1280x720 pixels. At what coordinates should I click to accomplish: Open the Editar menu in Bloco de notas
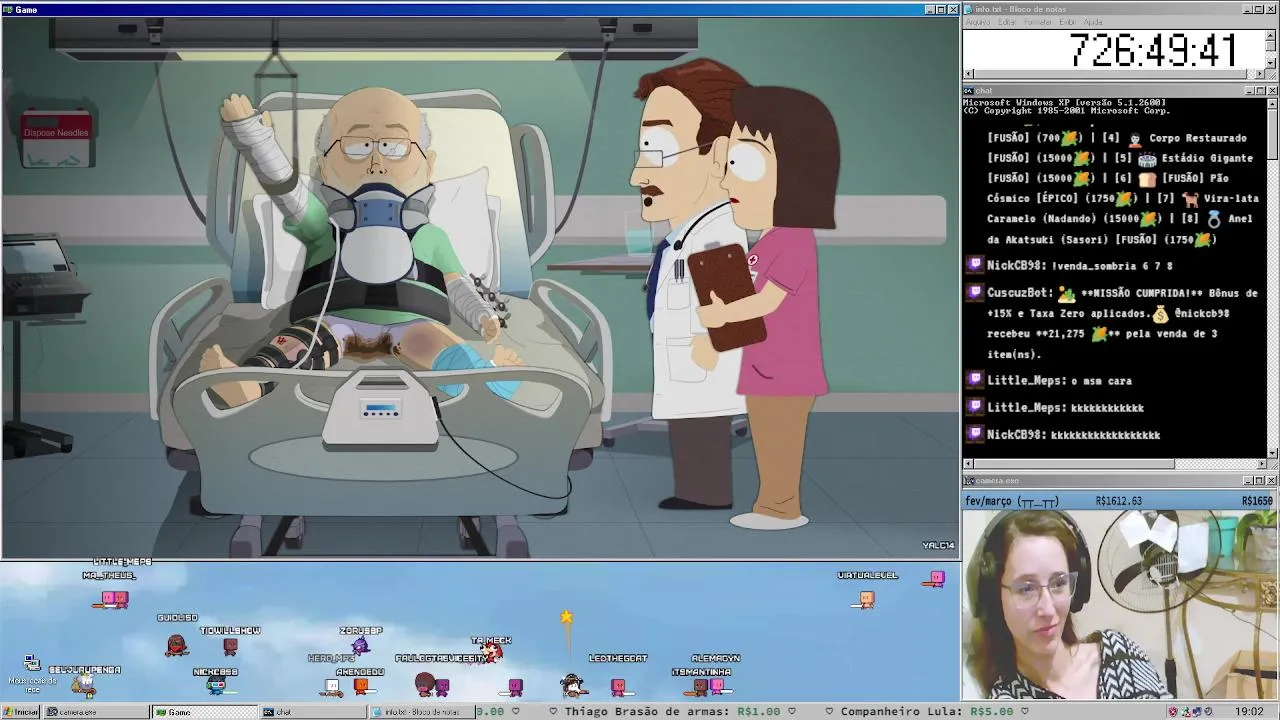pyautogui.click(x=1007, y=22)
